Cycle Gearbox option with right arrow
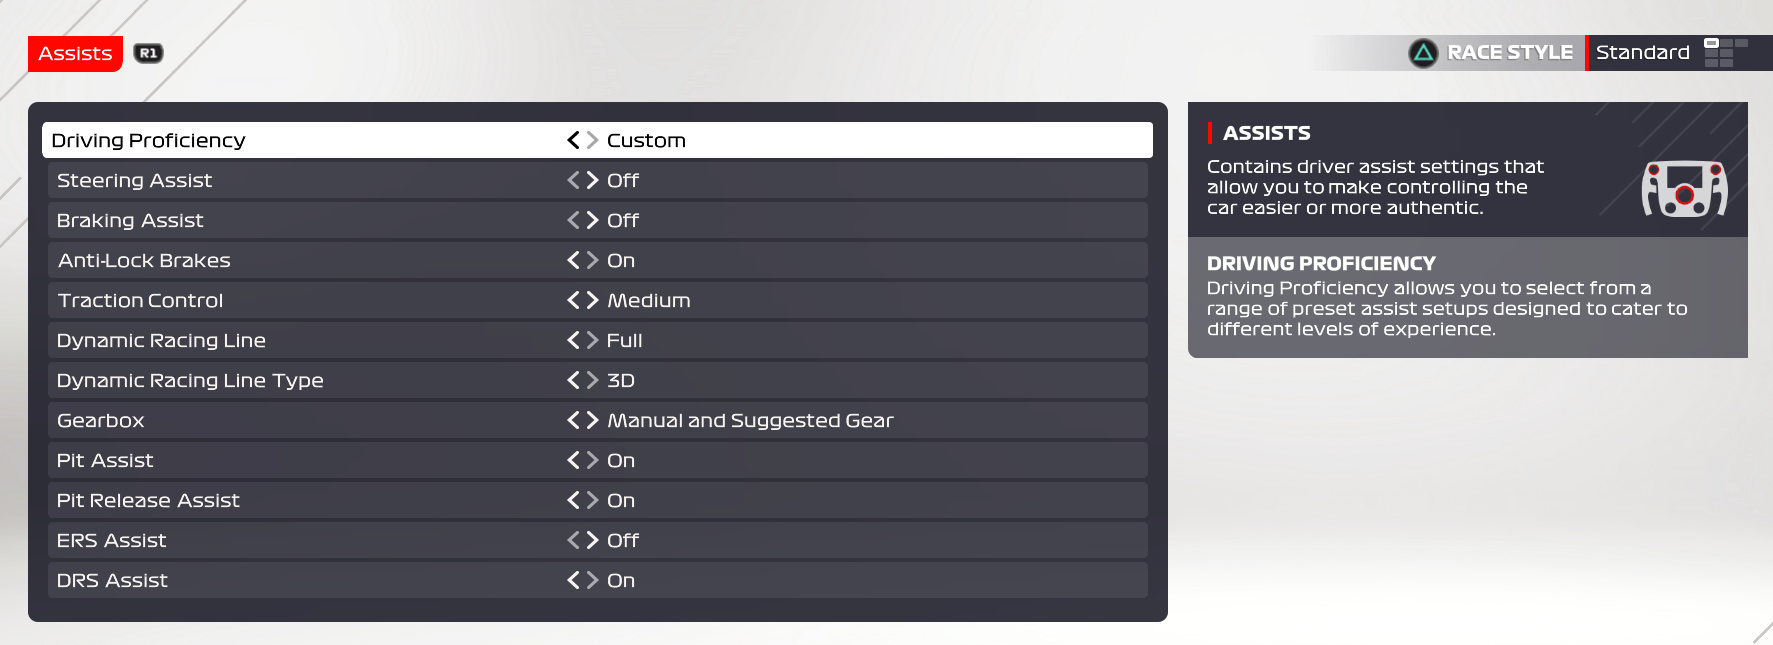 click(x=593, y=420)
